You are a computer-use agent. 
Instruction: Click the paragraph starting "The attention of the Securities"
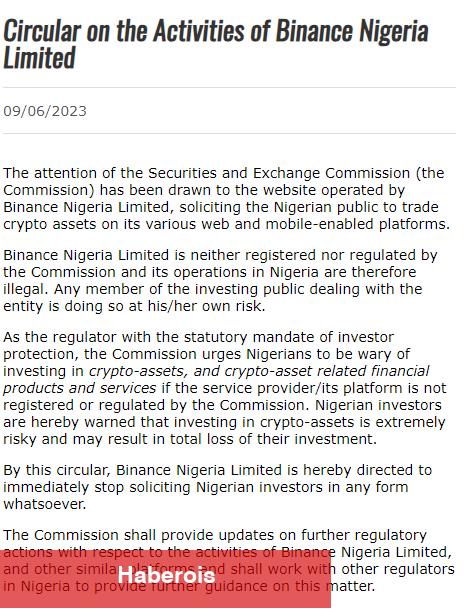[226, 198]
